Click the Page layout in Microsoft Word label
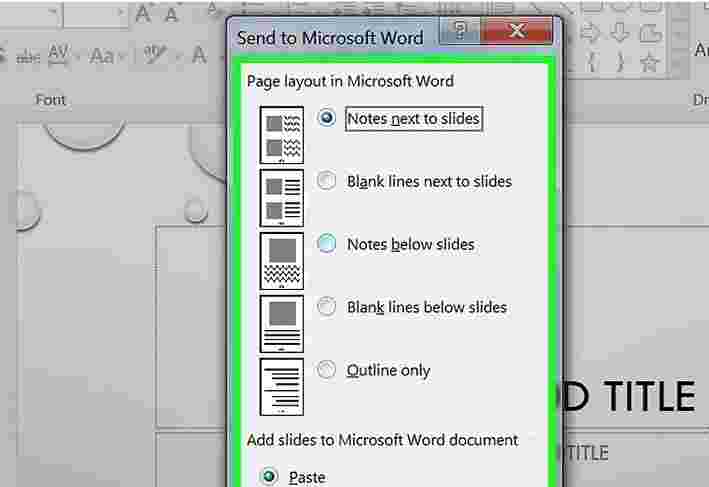The width and height of the screenshot is (709, 487). [x=350, y=81]
